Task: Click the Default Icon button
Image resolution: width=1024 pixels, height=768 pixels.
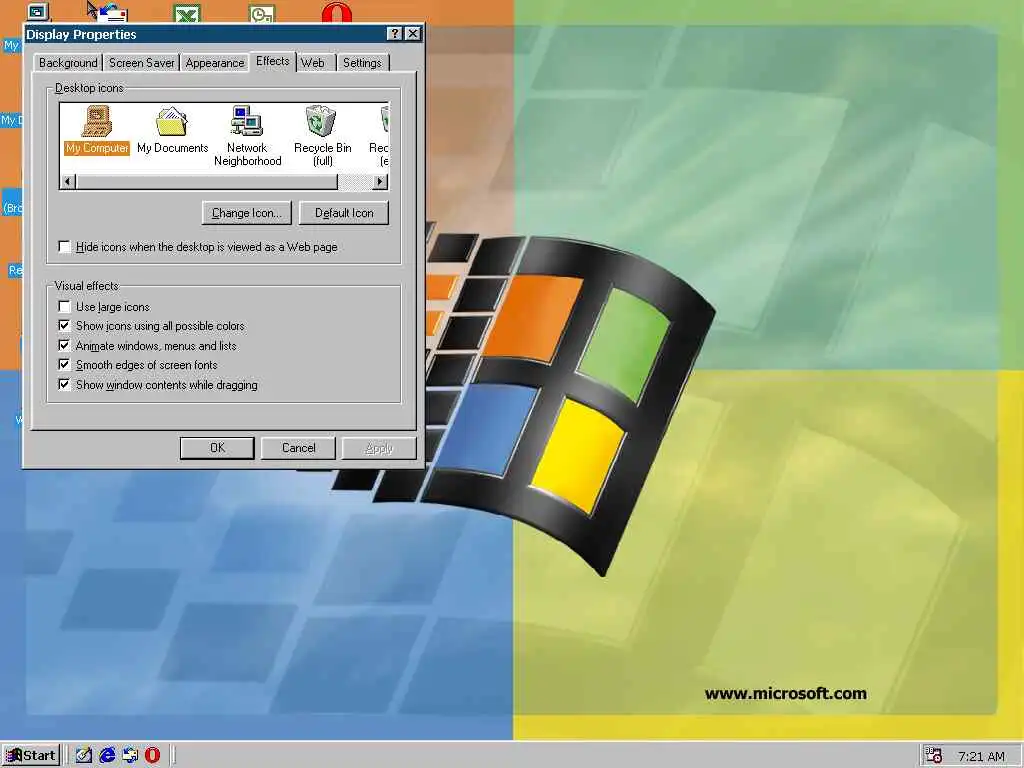Action: coord(344,213)
